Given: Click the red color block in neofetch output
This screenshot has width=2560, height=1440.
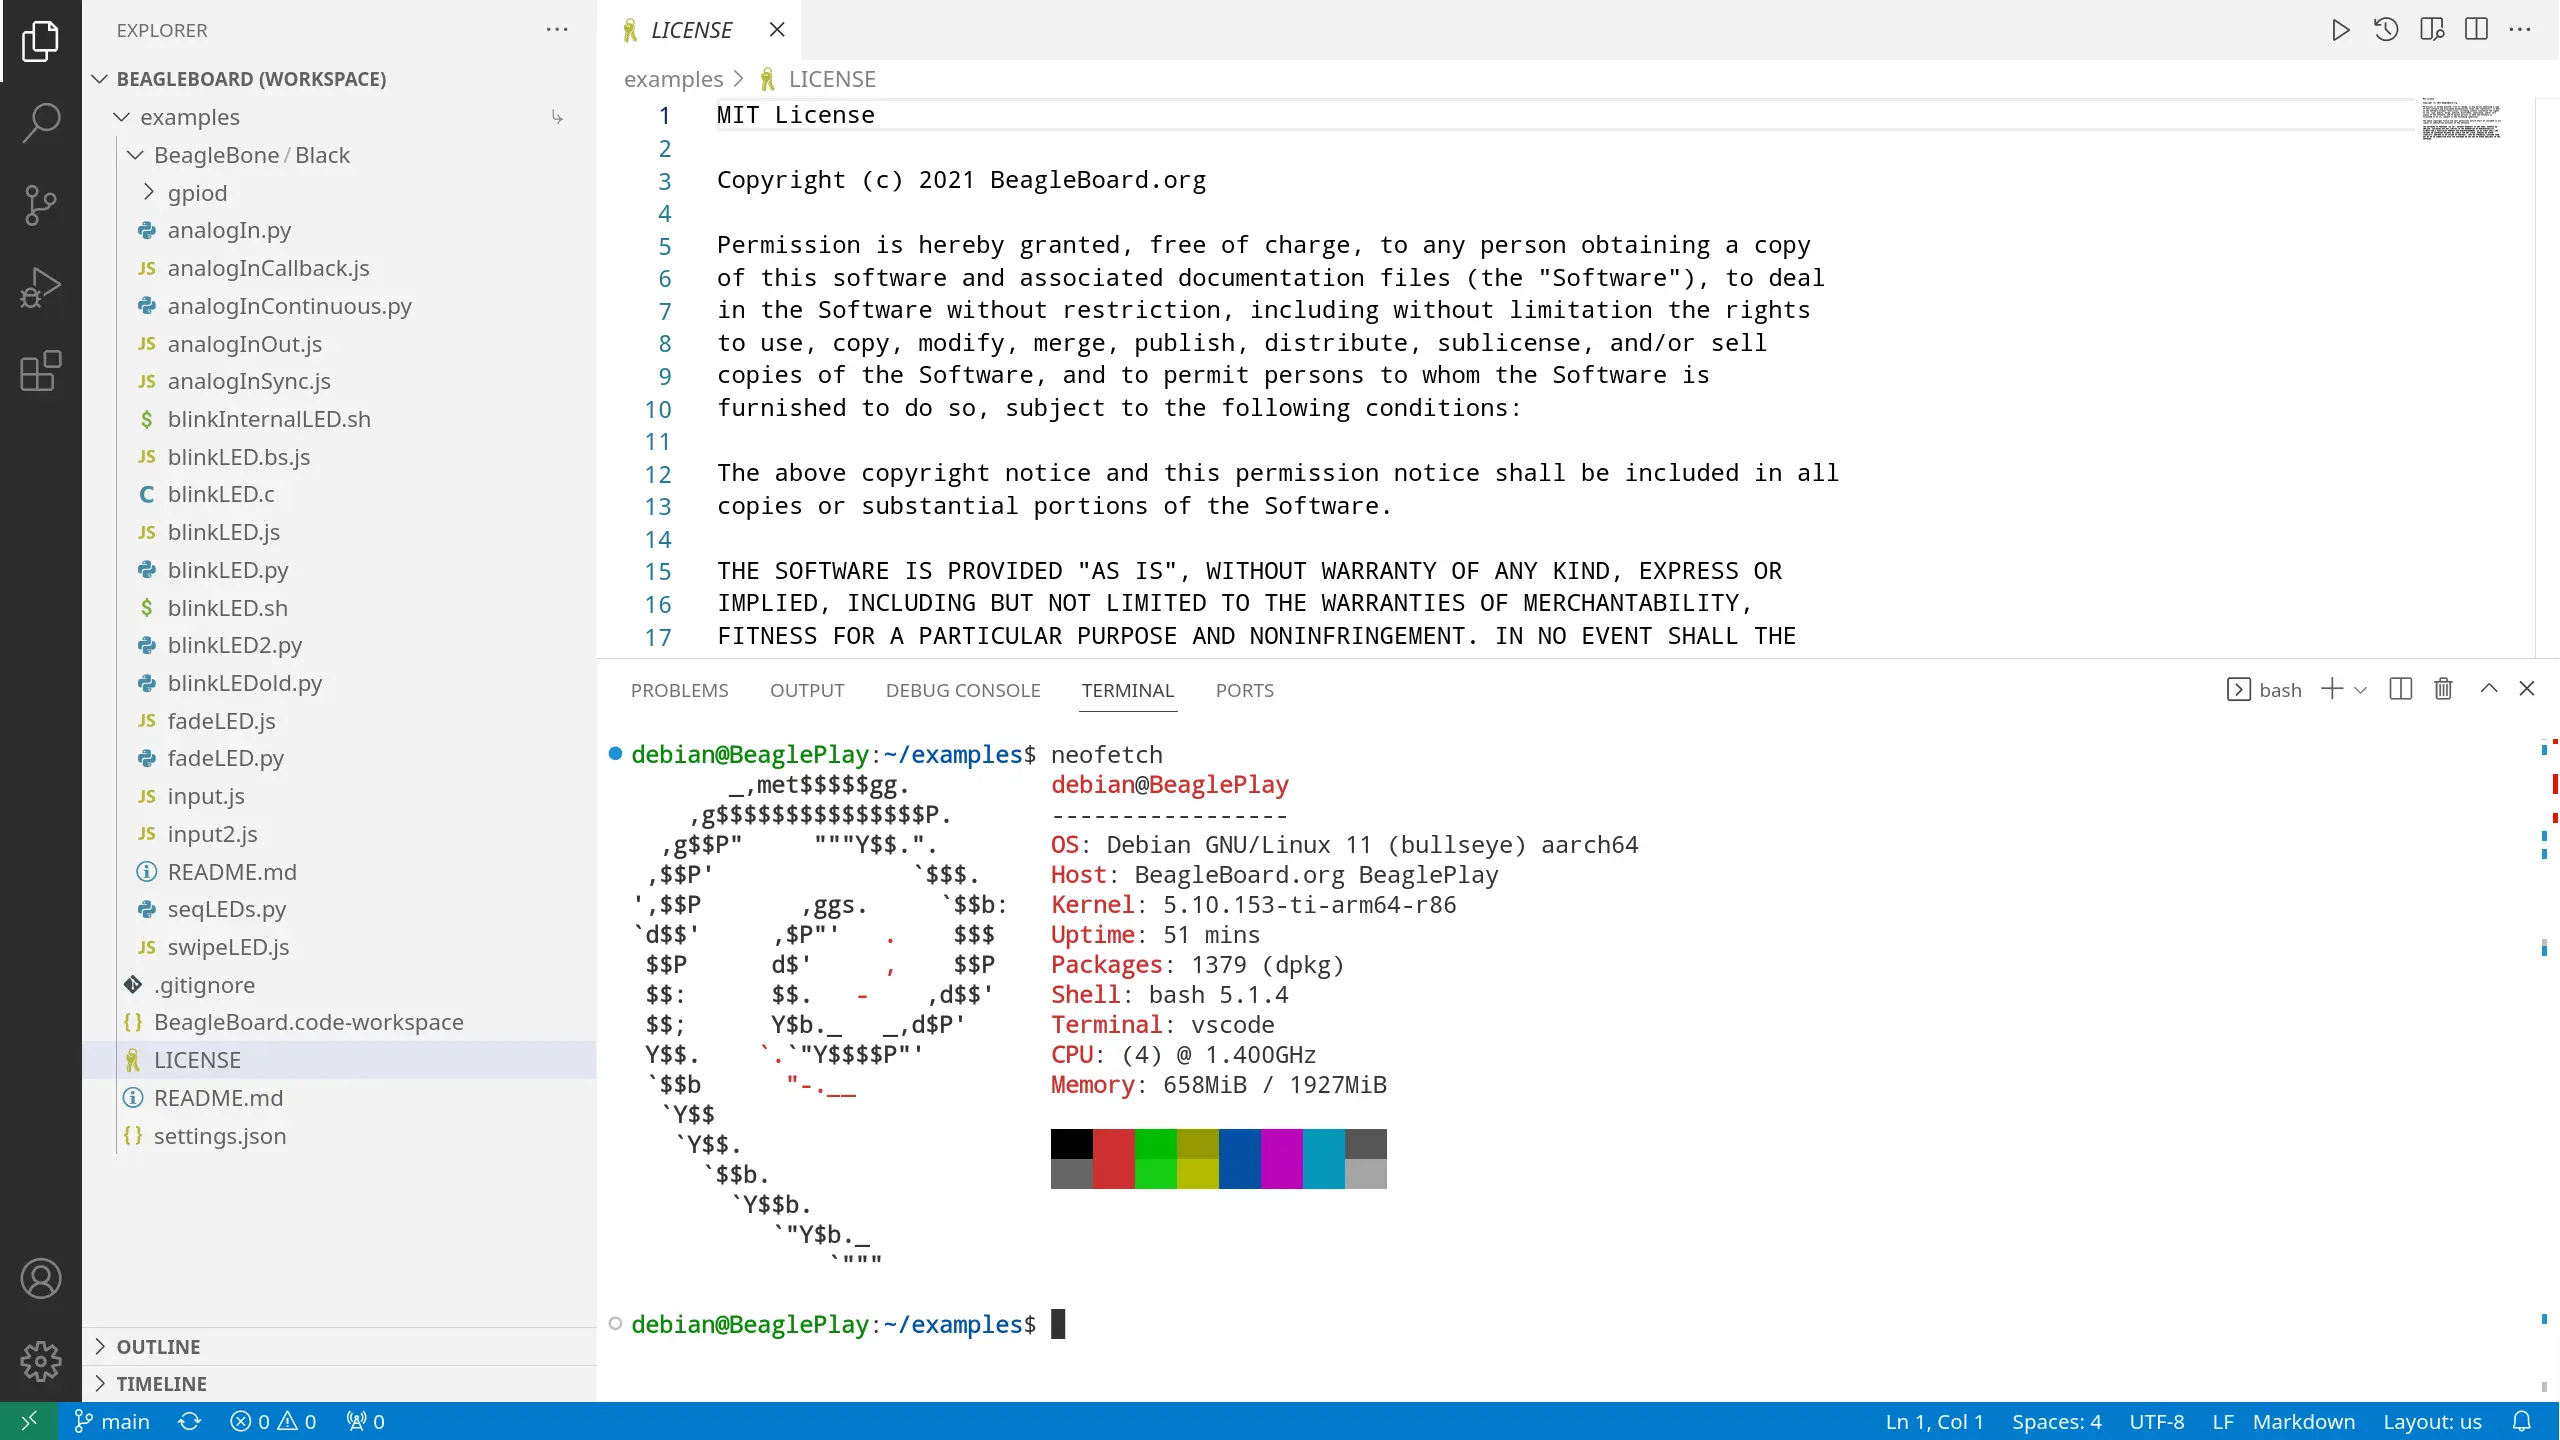Looking at the screenshot, I should point(1113,1158).
